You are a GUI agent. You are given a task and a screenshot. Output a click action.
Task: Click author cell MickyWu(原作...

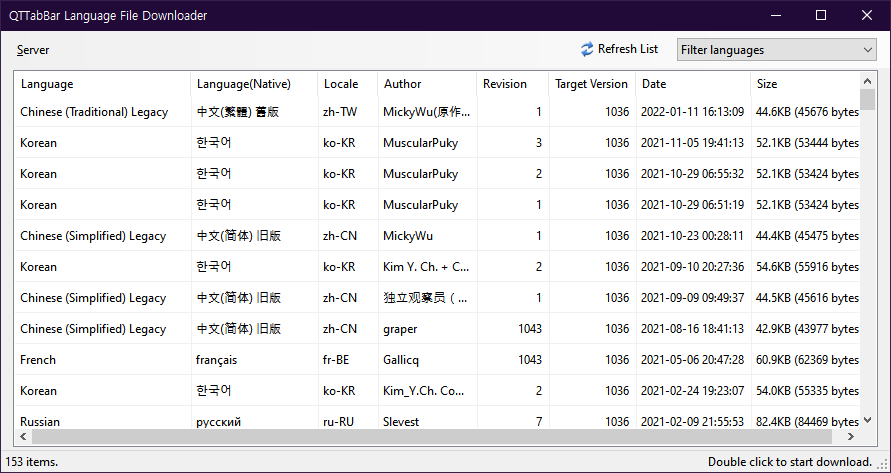(x=427, y=112)
